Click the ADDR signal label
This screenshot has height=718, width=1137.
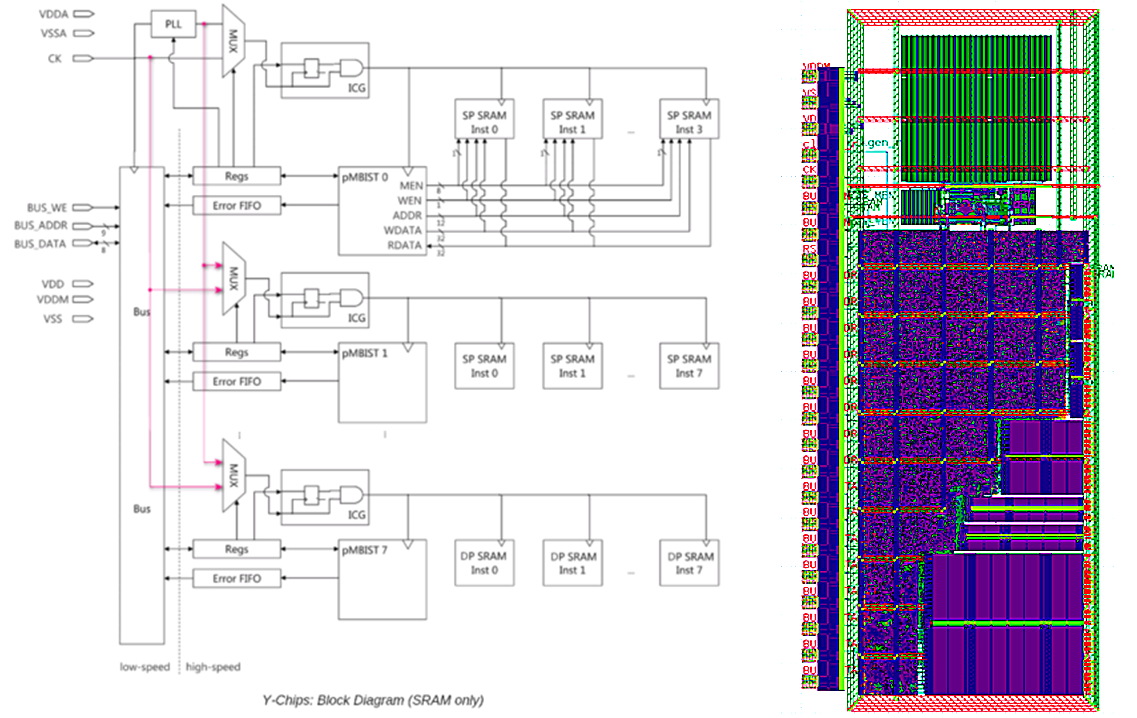tap(407, 215)
